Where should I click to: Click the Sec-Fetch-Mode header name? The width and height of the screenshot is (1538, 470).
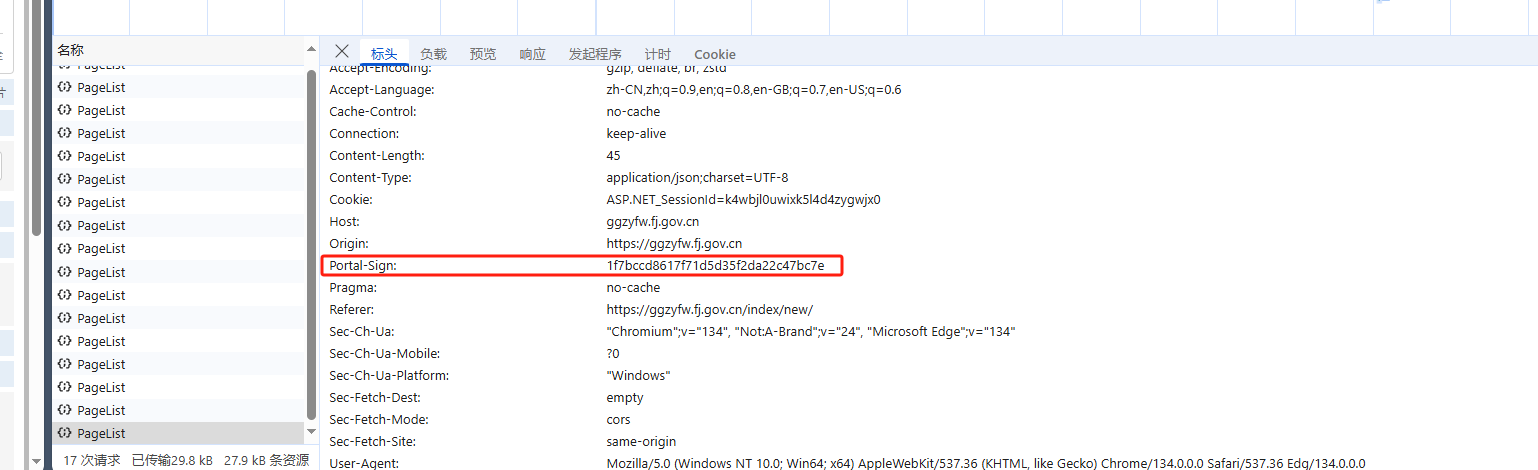coord(379,419)
